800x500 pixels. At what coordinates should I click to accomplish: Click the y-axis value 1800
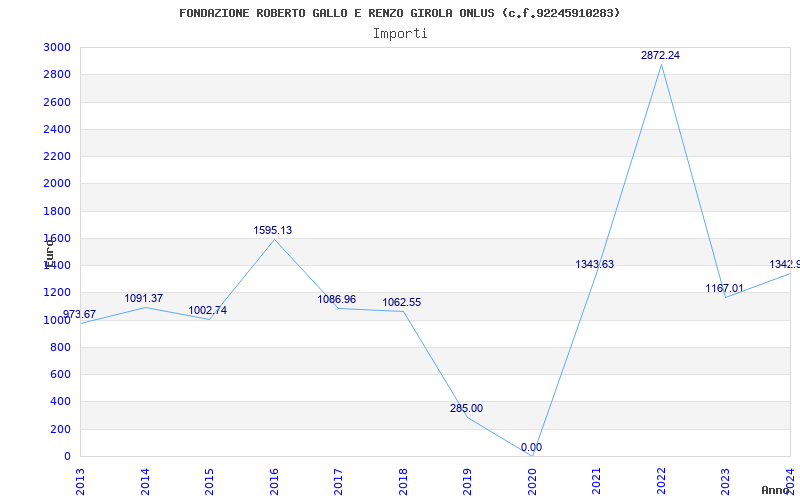[x=57, y=211]
